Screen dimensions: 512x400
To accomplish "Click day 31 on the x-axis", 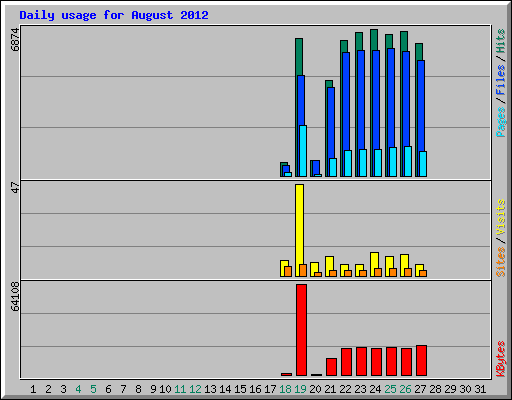I will [x=480, y=389].
